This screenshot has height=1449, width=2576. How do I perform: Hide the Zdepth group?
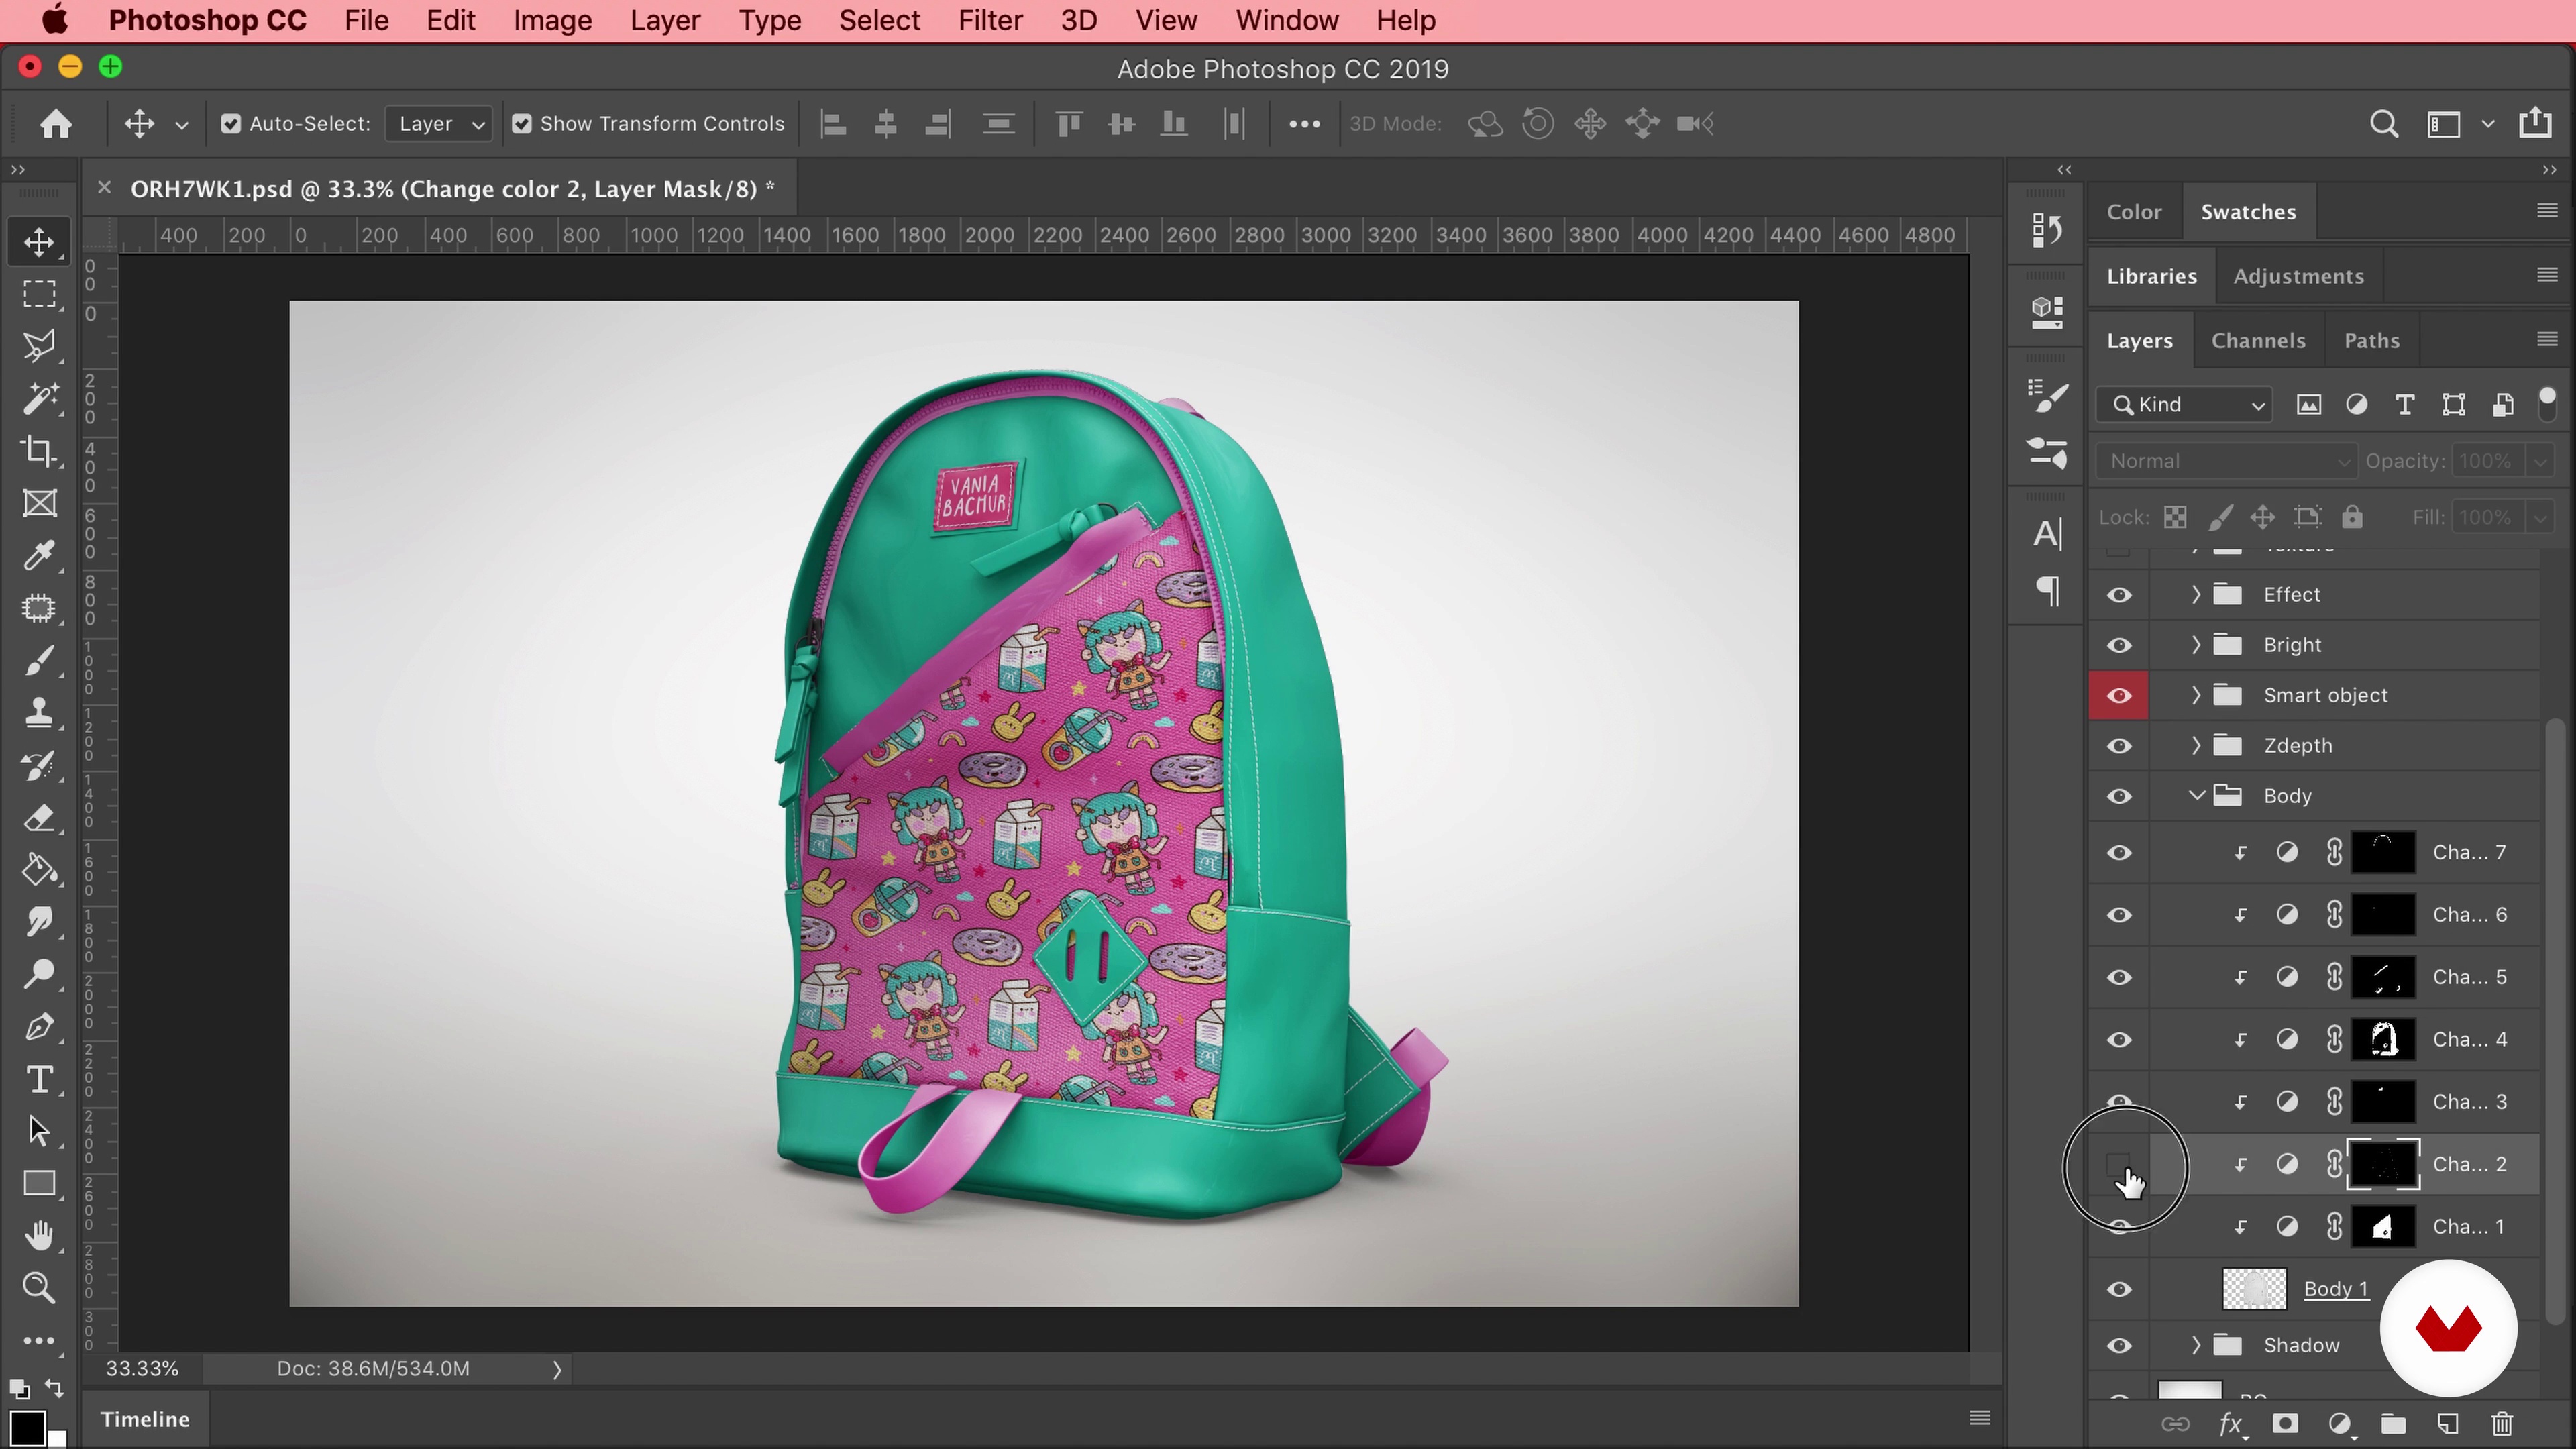[x=2119, y=746]
